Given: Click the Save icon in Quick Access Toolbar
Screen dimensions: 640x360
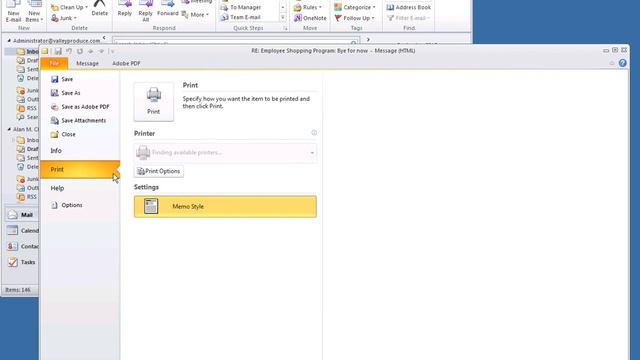Looking at the screenshot, I should (x=58, y=51).
